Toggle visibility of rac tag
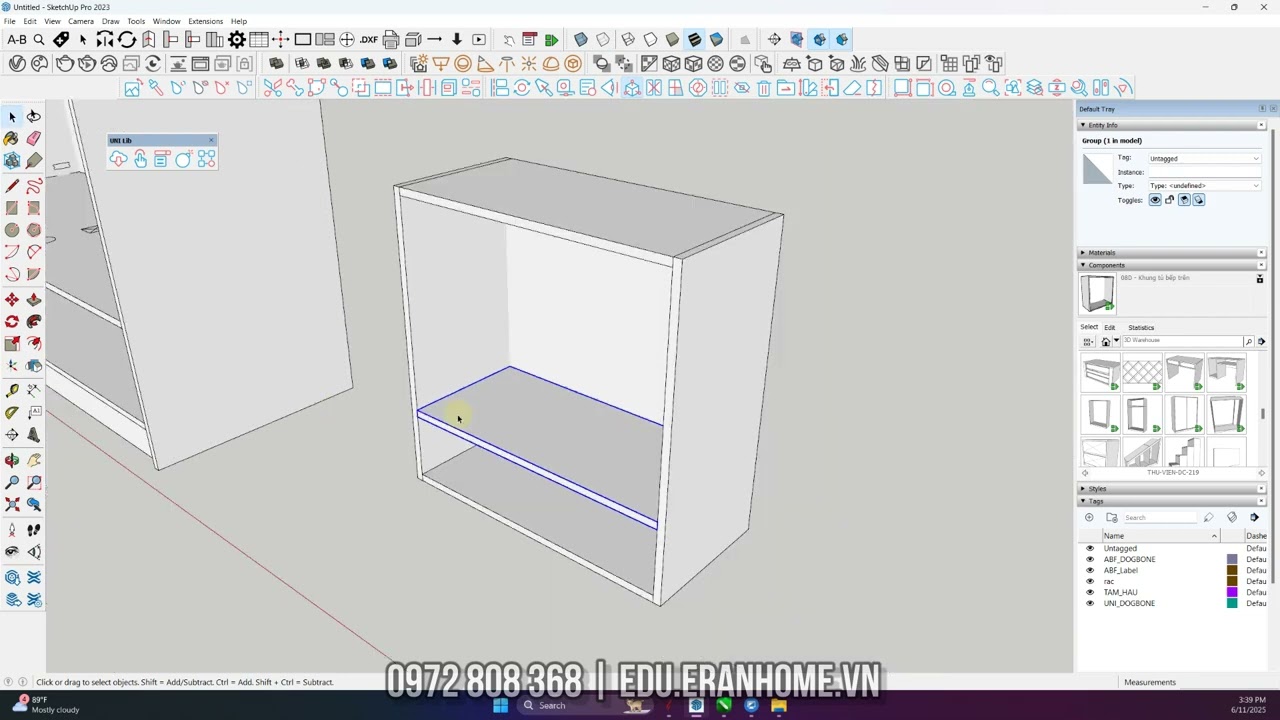 click(1090, 581)
